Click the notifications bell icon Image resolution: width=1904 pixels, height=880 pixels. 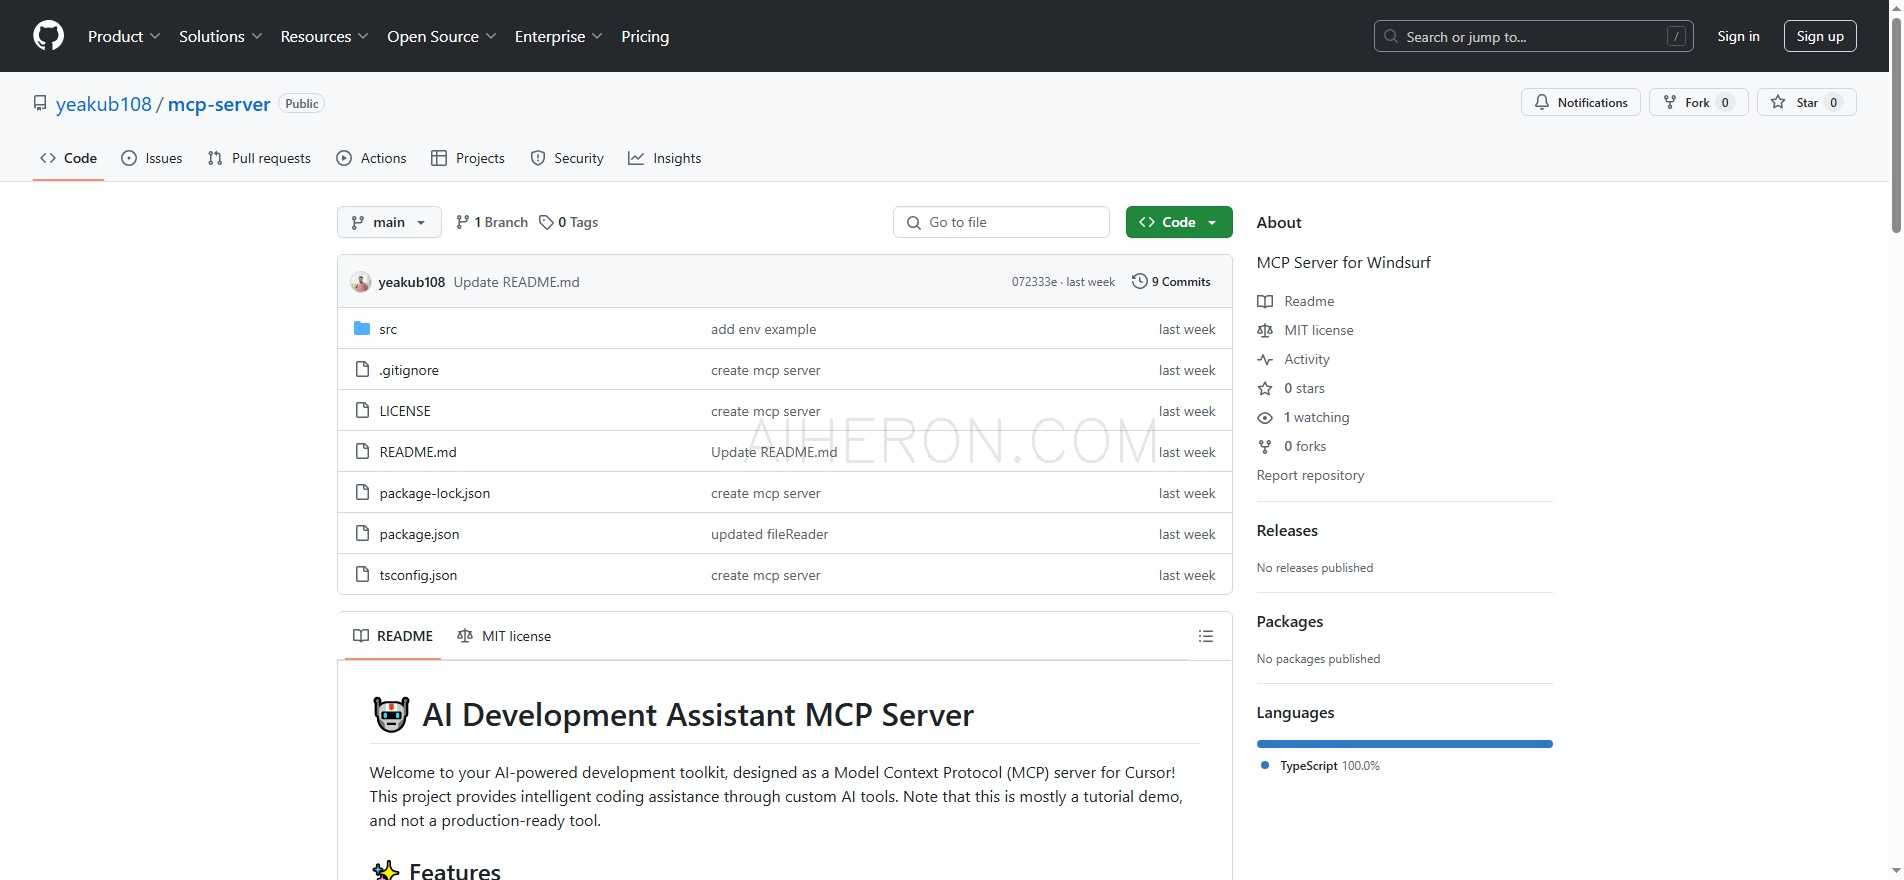pos(1542,102)
